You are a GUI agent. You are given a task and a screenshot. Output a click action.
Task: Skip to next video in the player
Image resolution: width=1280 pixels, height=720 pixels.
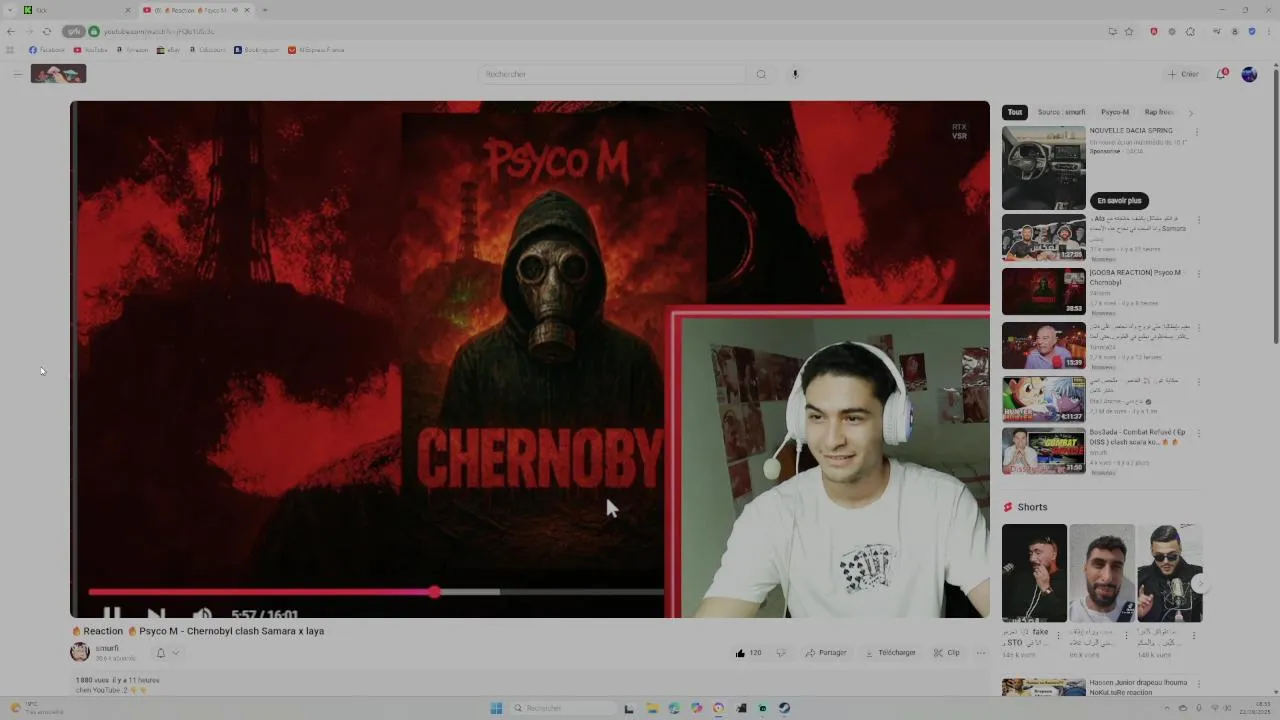(x=156, y=613)
